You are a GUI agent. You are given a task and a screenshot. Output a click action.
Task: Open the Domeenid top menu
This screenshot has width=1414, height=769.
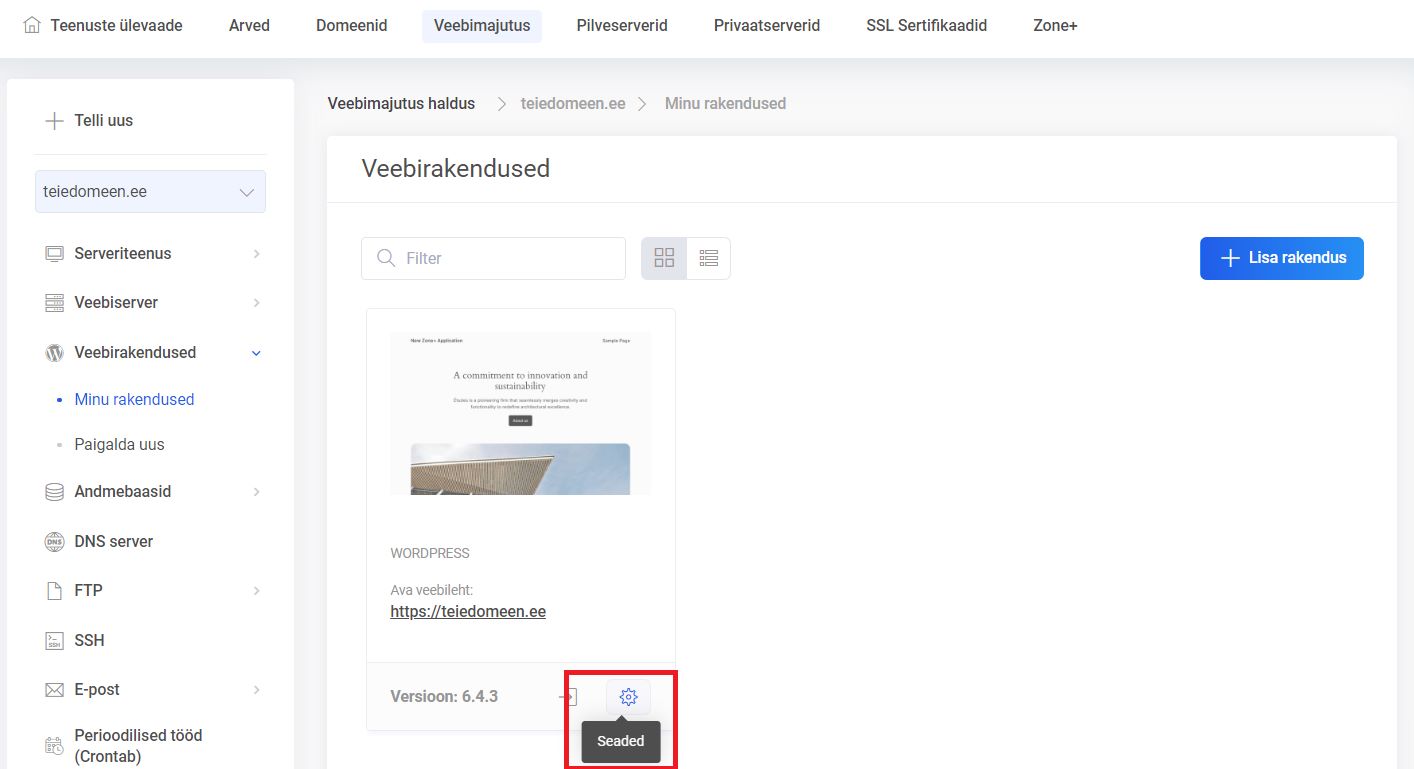pyautogui.click(x=351, y=25)
